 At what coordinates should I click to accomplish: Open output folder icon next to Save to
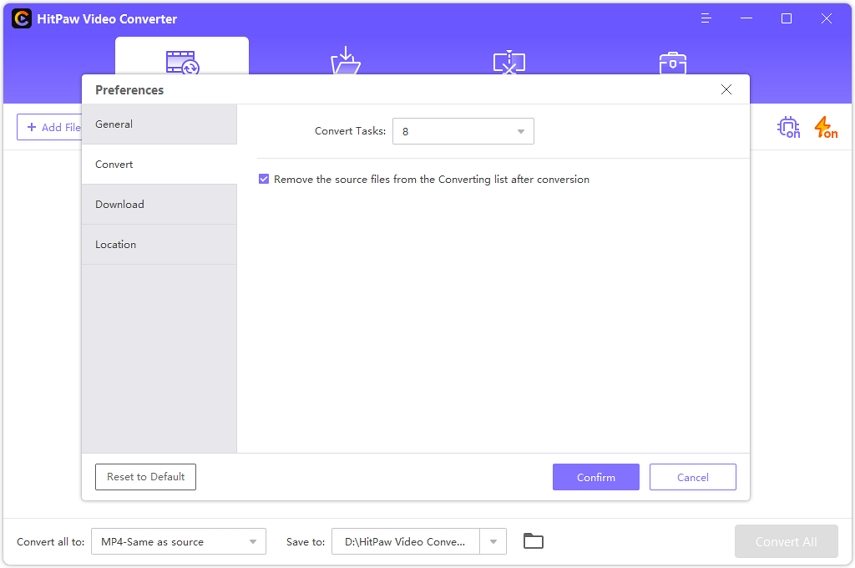coord(533,541)
